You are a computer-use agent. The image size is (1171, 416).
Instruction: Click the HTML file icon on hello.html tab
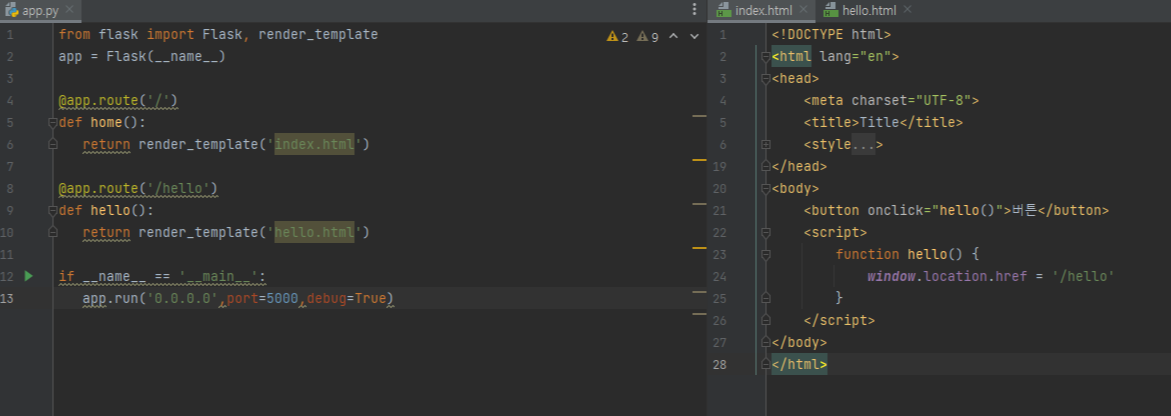click(830, 10)
